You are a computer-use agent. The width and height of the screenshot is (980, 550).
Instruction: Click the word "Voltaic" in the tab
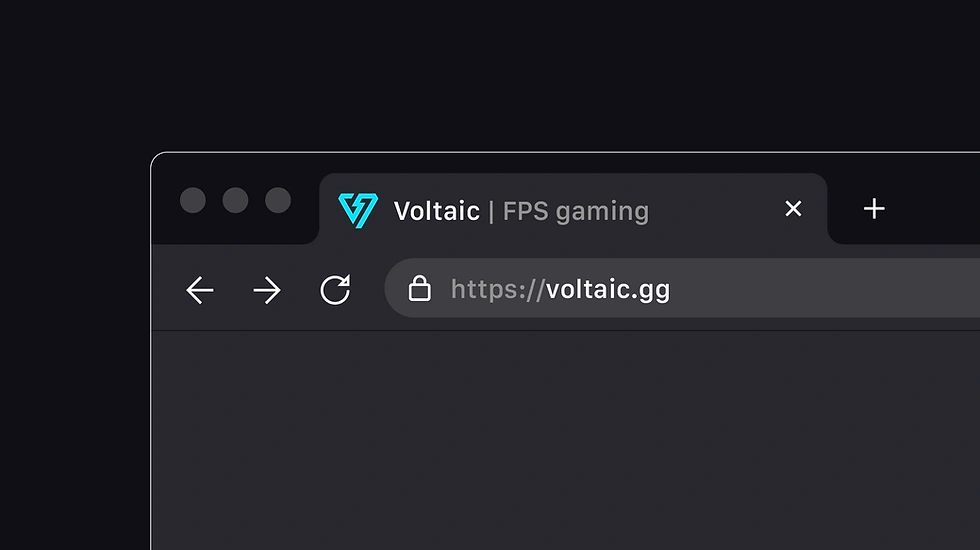coord(436,211)
